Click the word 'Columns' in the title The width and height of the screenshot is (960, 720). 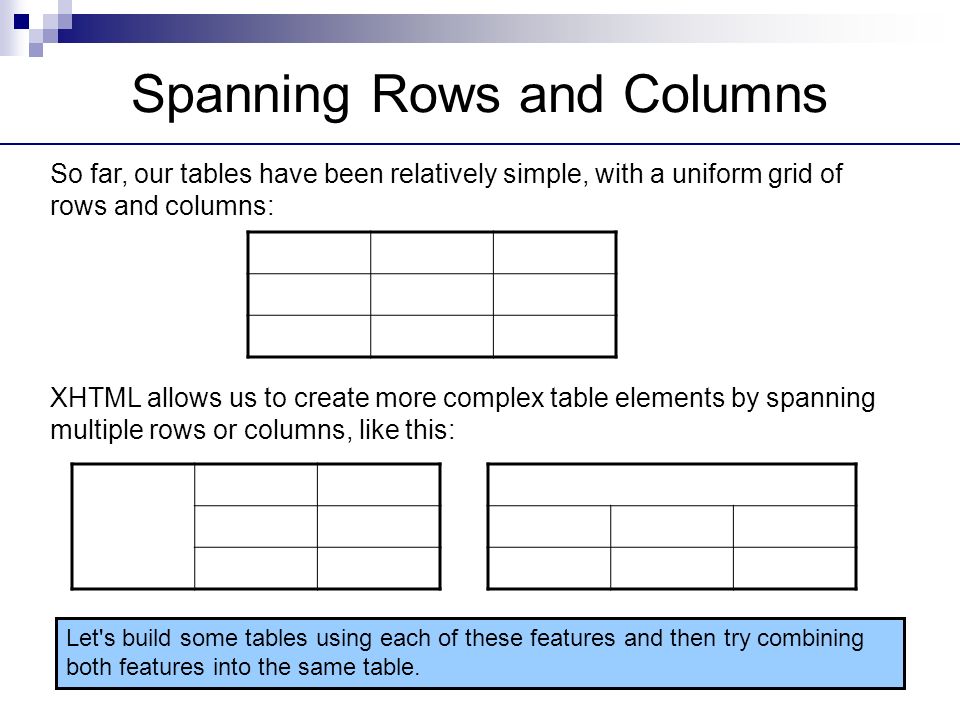pyautogui.click(x=726, y=94)
